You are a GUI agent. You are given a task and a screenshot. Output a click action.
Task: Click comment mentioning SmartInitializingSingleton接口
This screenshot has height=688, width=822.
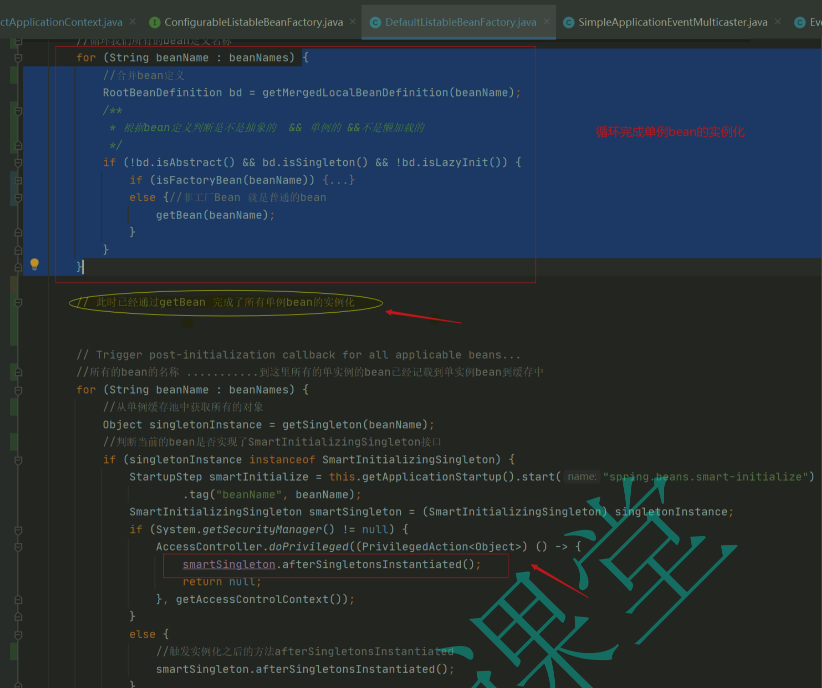[272, 442]
